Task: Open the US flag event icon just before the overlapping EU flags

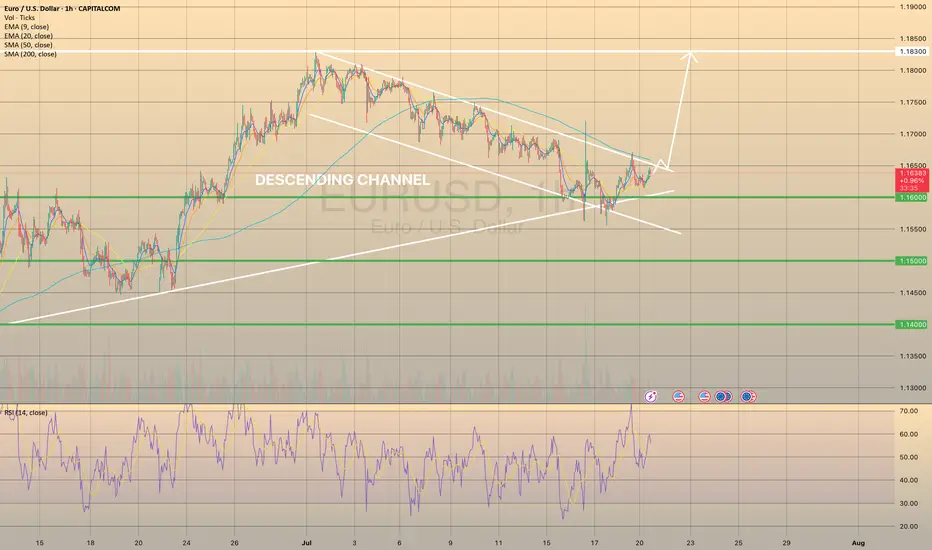Action: [704, 396]
